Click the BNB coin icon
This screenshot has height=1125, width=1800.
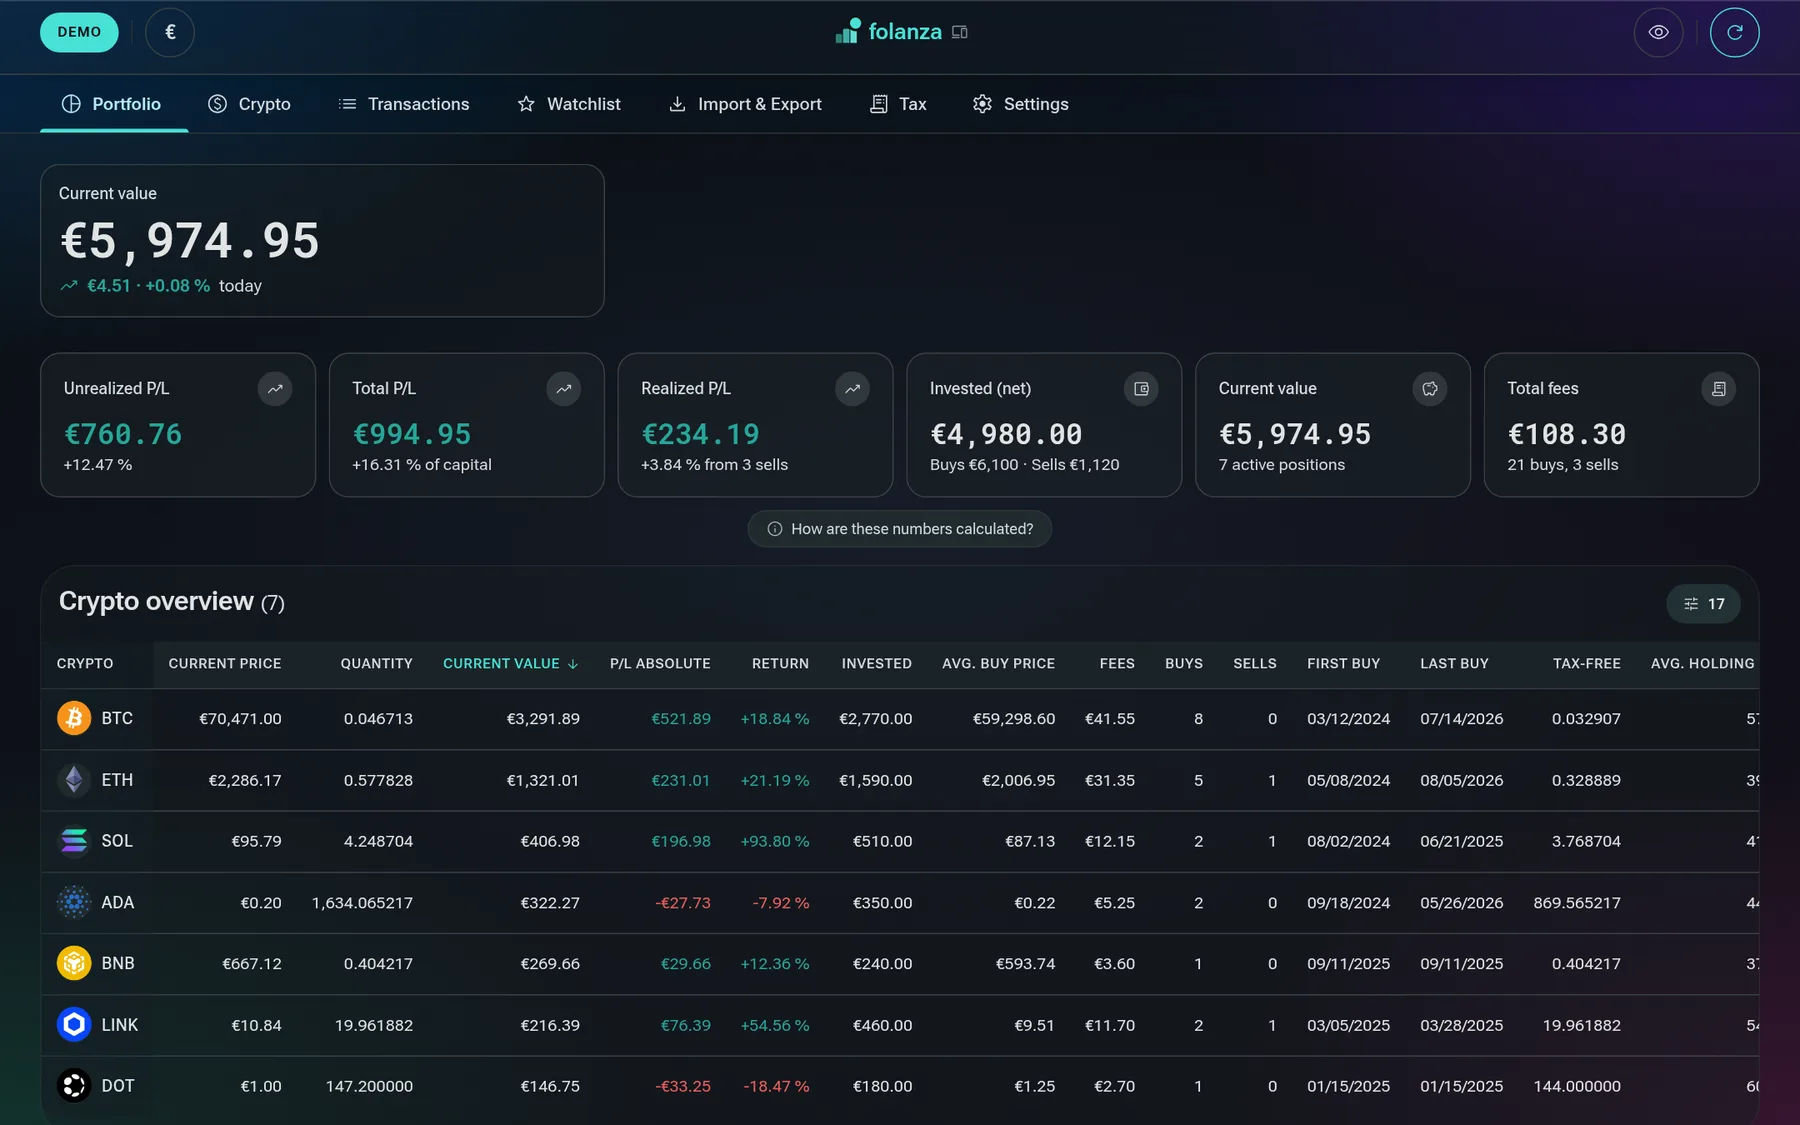(x=74, y=963)
